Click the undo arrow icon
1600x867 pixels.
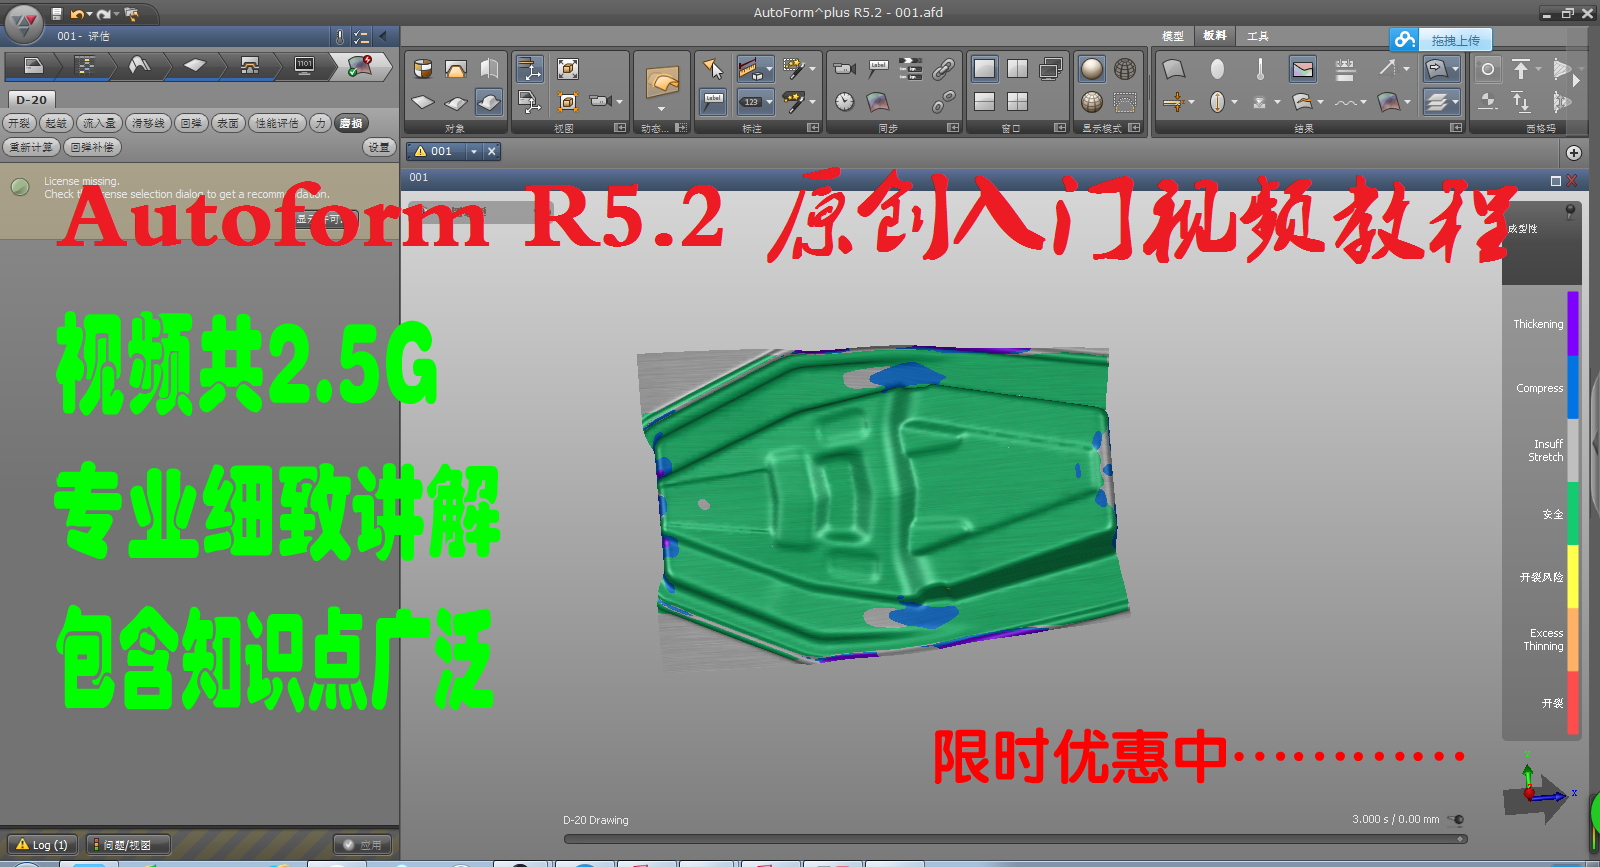click(76, 14)
